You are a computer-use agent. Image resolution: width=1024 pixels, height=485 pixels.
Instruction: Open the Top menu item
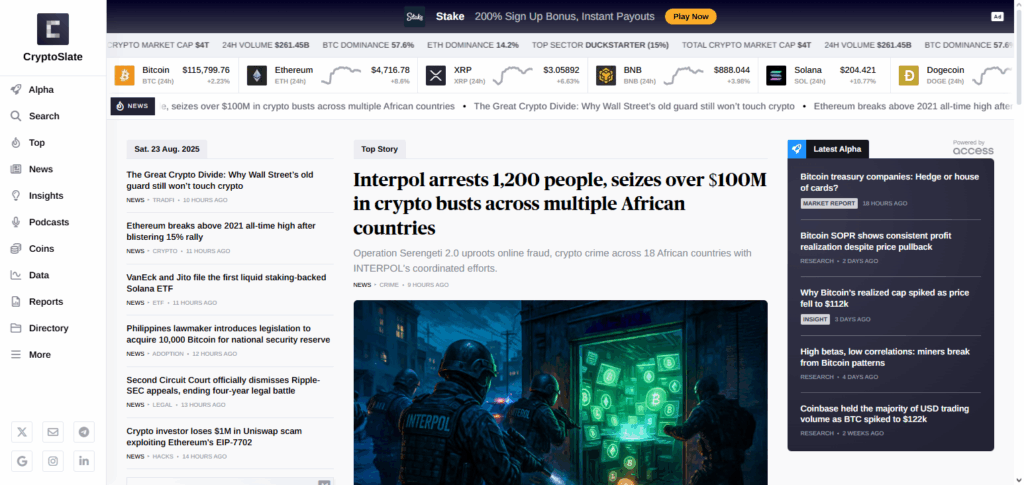[x=37, y=142]
